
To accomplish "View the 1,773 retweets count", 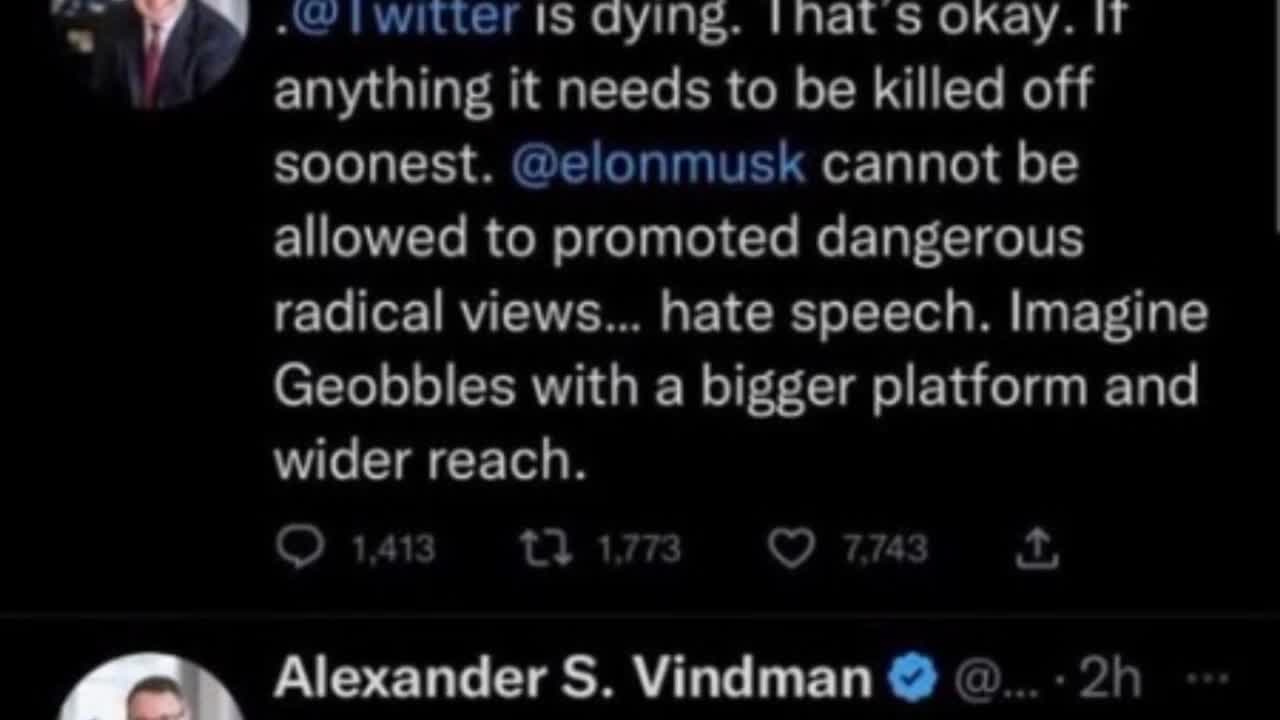I will pos(638,548).
